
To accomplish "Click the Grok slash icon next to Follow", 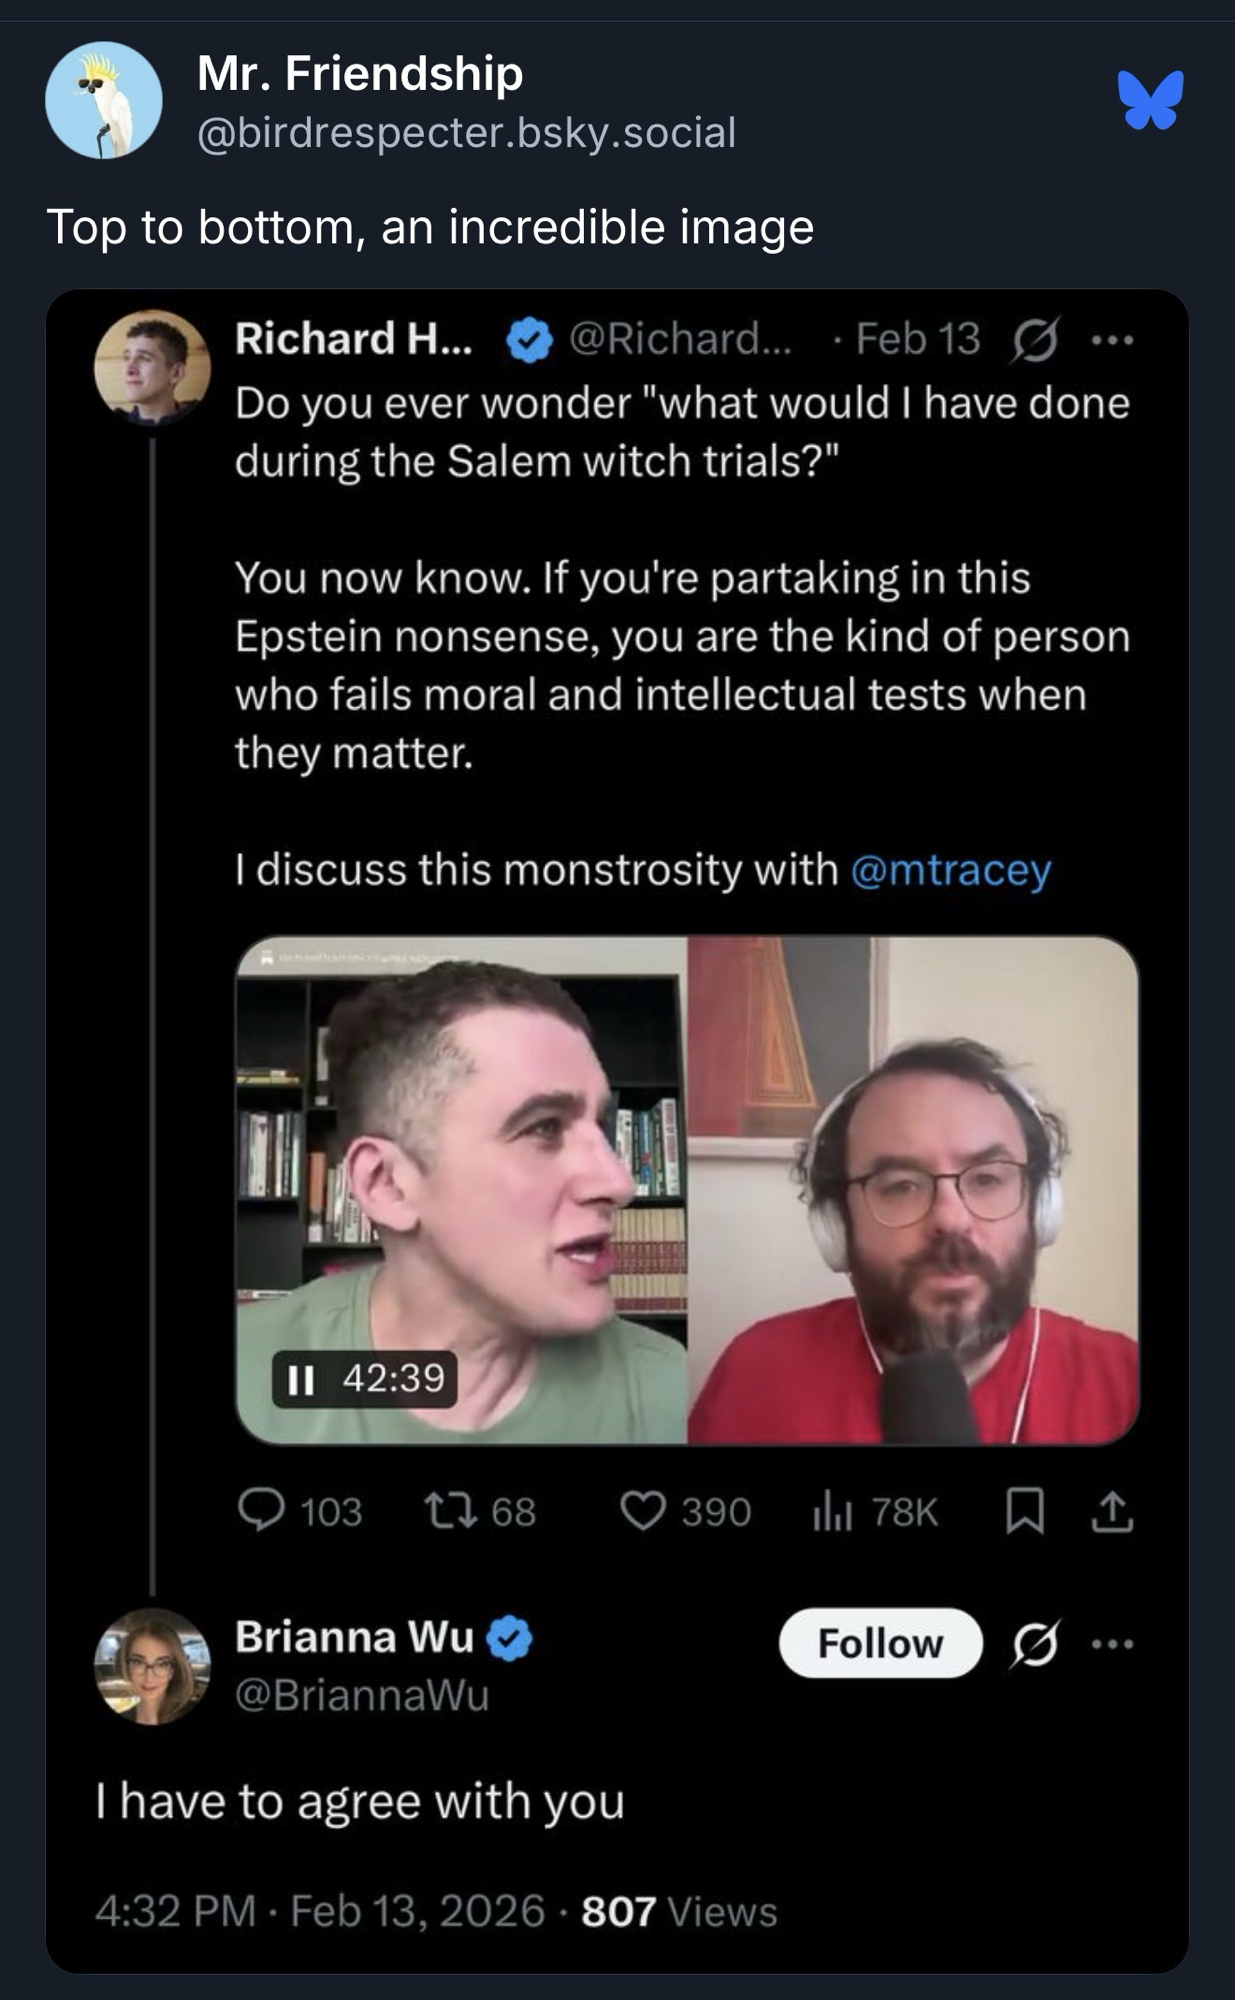I will pos(1034,1643).
